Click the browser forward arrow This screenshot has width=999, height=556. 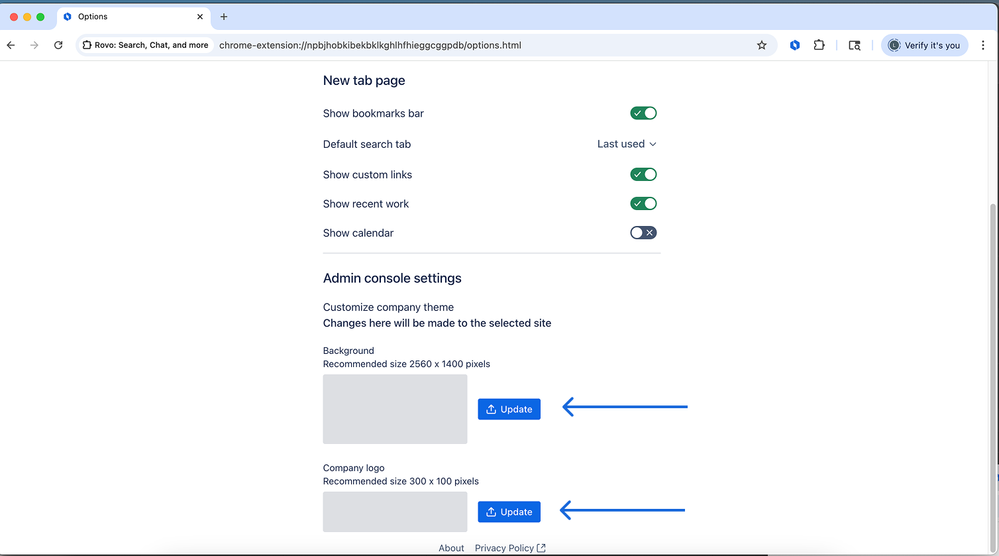(34, 45)
